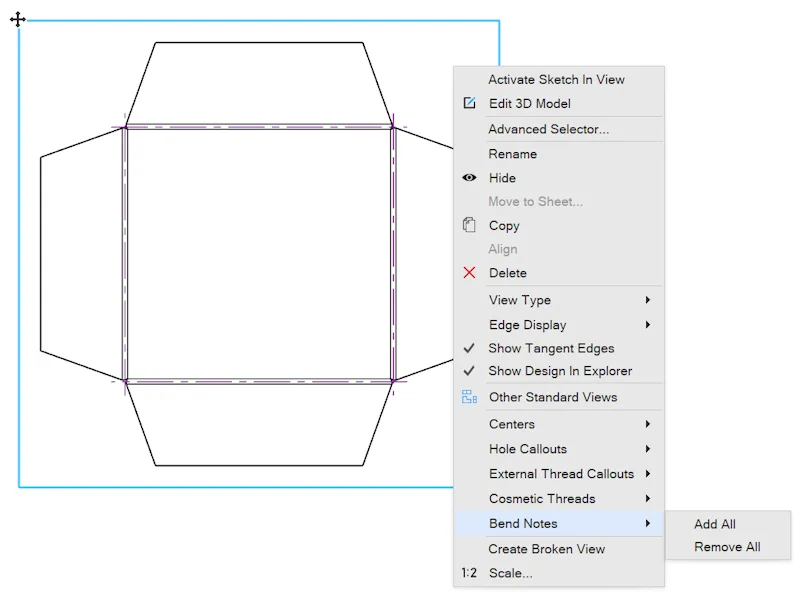Click the Copy menu label
The height and width of the screenshot is (601, 800).
[x=504, y=226]
